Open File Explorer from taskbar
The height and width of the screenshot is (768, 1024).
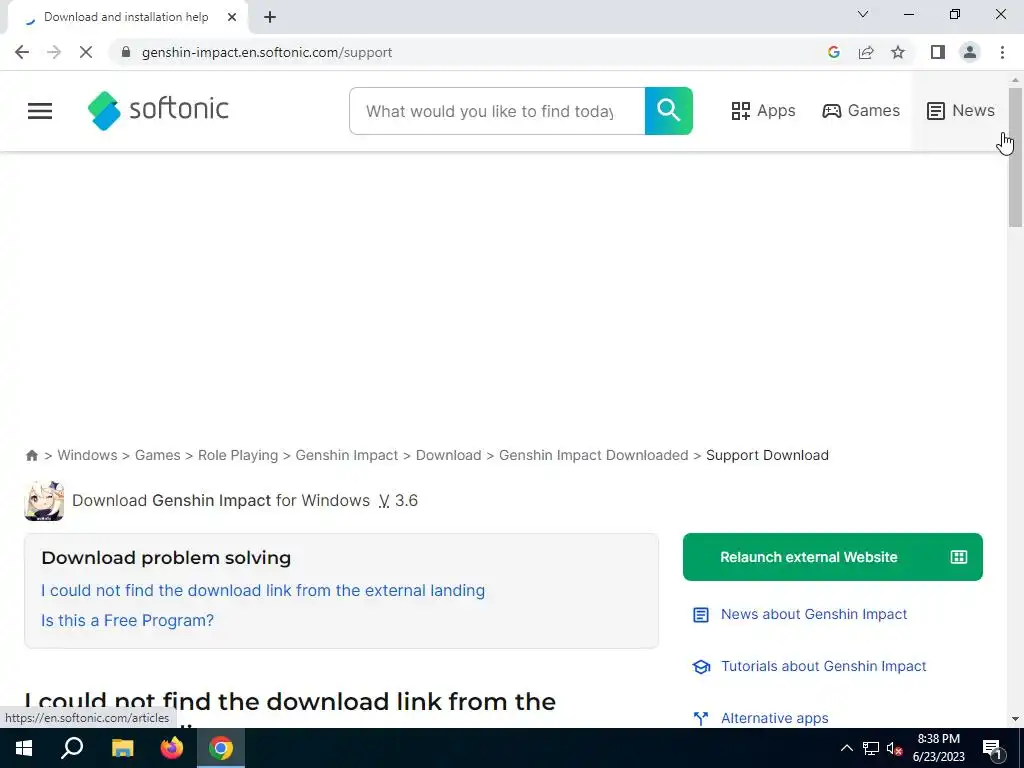122,748
